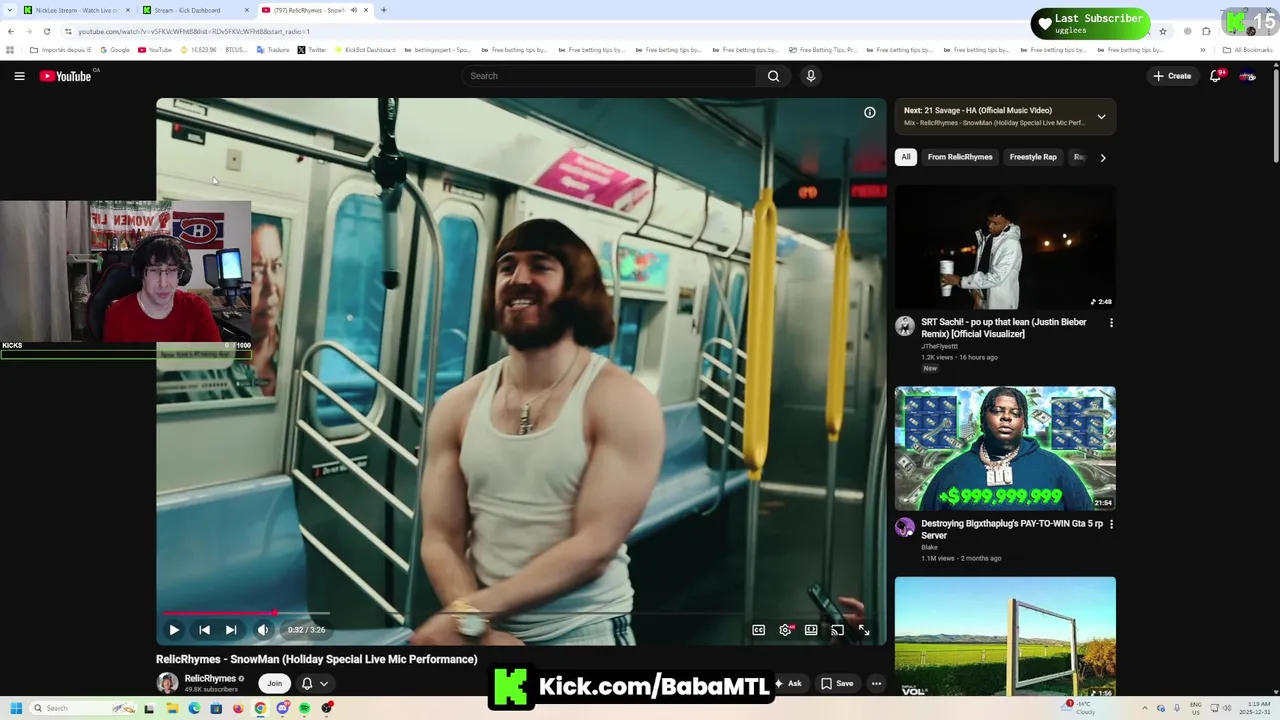
Task: Open the player settings gear
Action: (785, 630)
